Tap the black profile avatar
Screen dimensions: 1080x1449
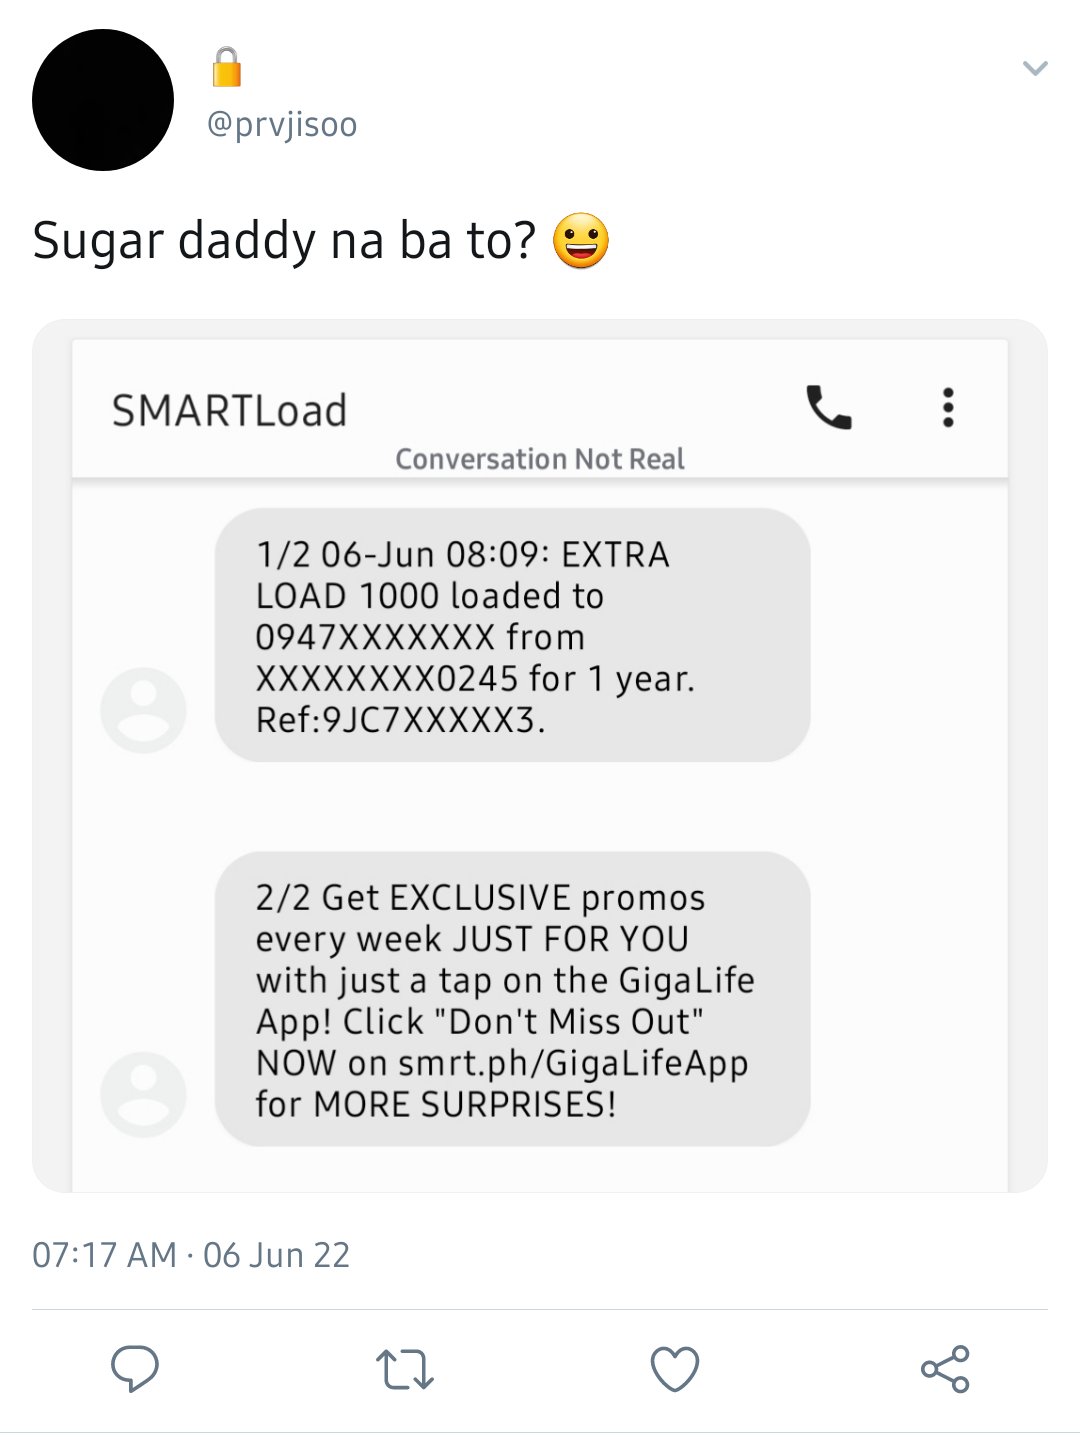pyautogui.click(x=103, y=100)
